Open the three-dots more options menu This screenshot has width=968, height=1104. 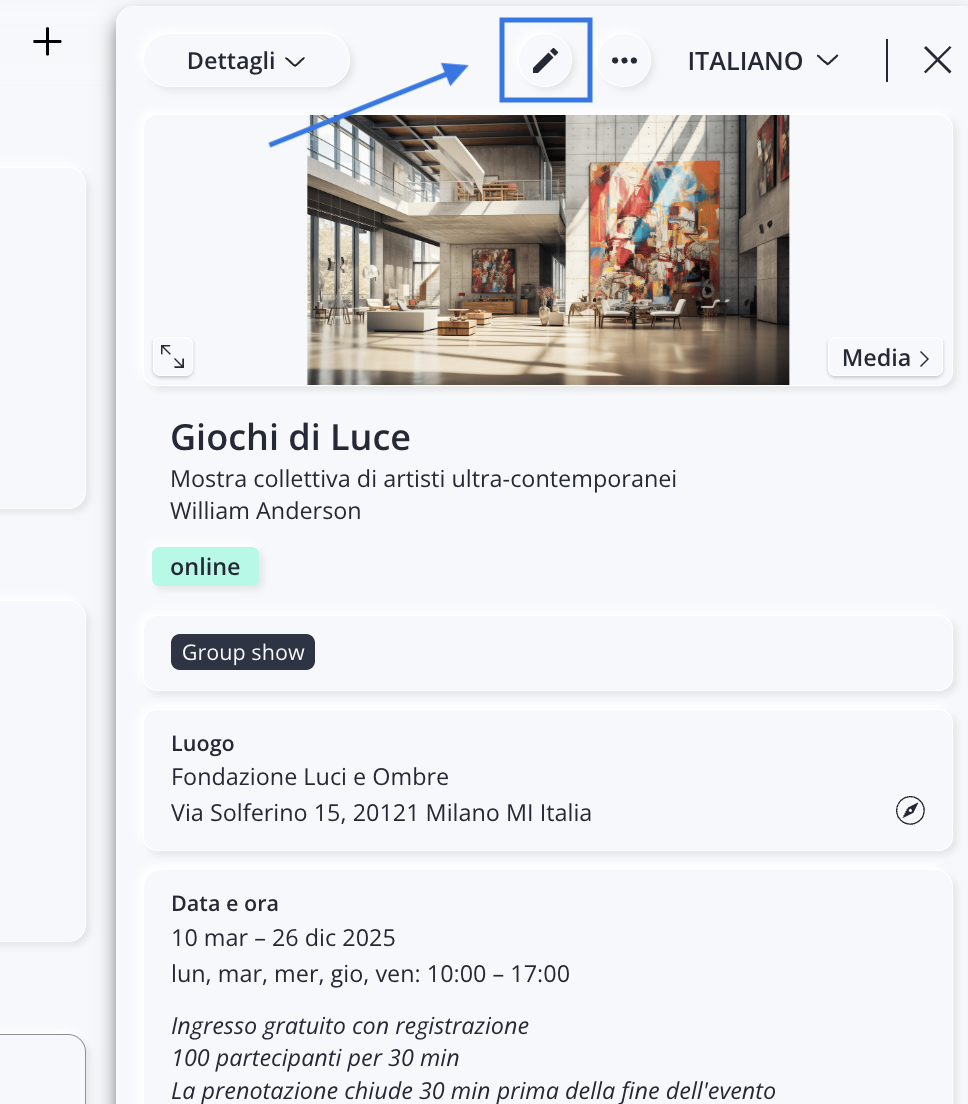pyautogui.click(x=624, y=61)
